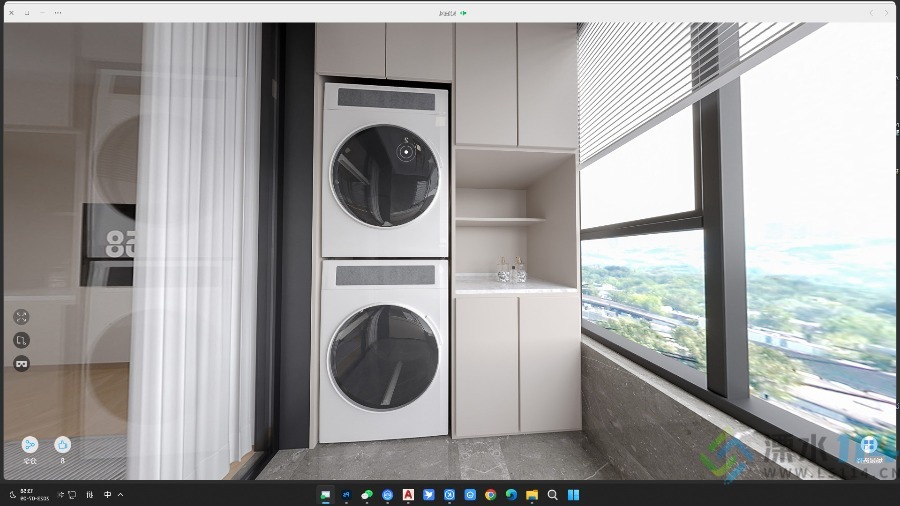
Task: Click the forward arrow in title bar
Action: click(x=886, y=12)
